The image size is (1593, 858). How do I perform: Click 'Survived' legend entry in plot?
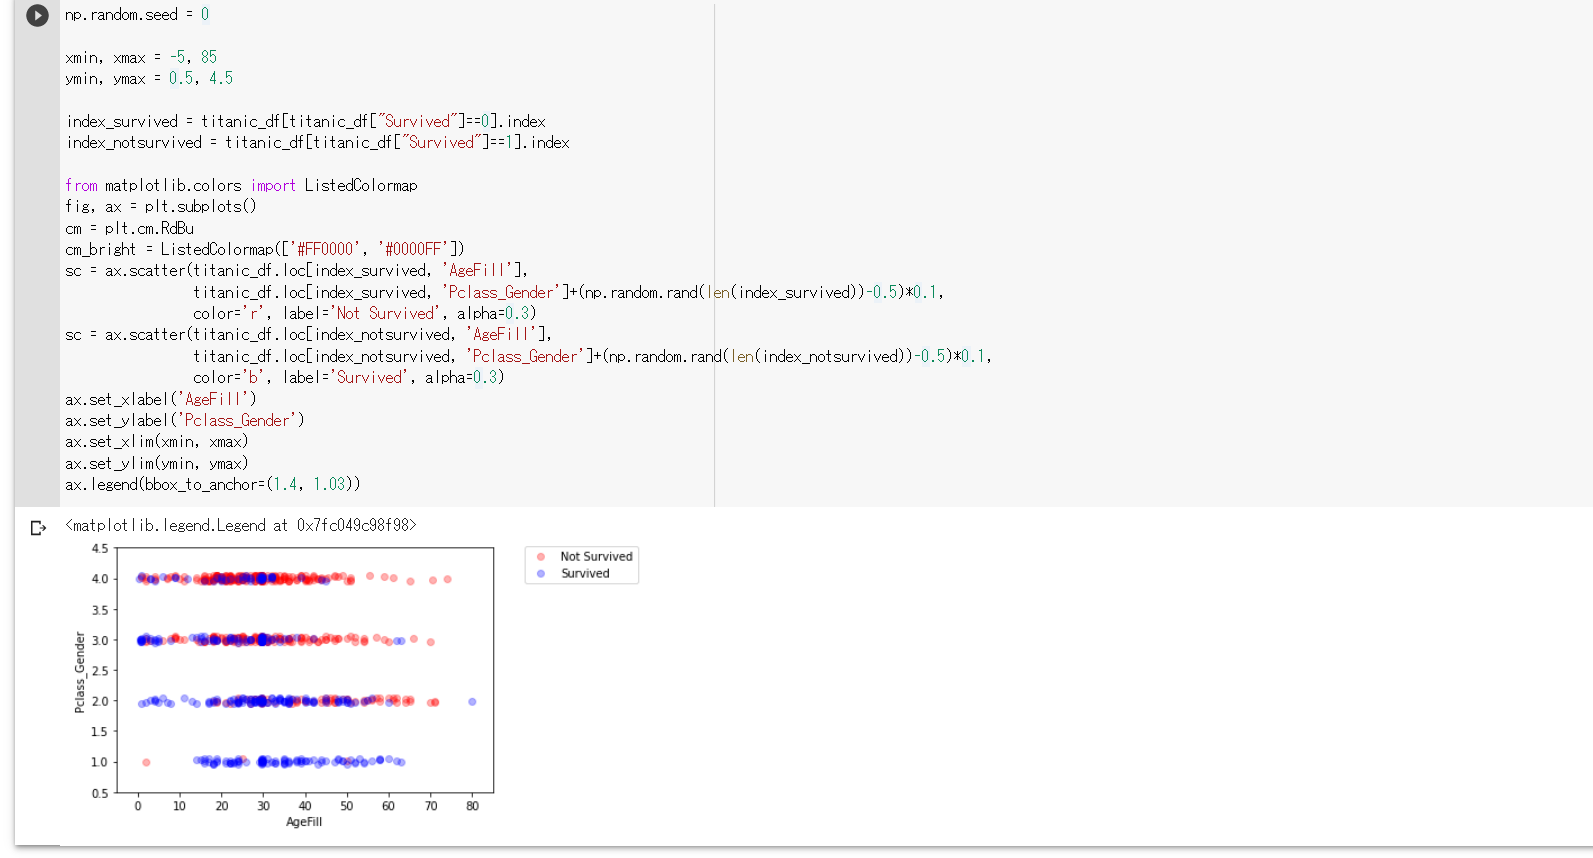pyautogui.click(x=585, y=573)
